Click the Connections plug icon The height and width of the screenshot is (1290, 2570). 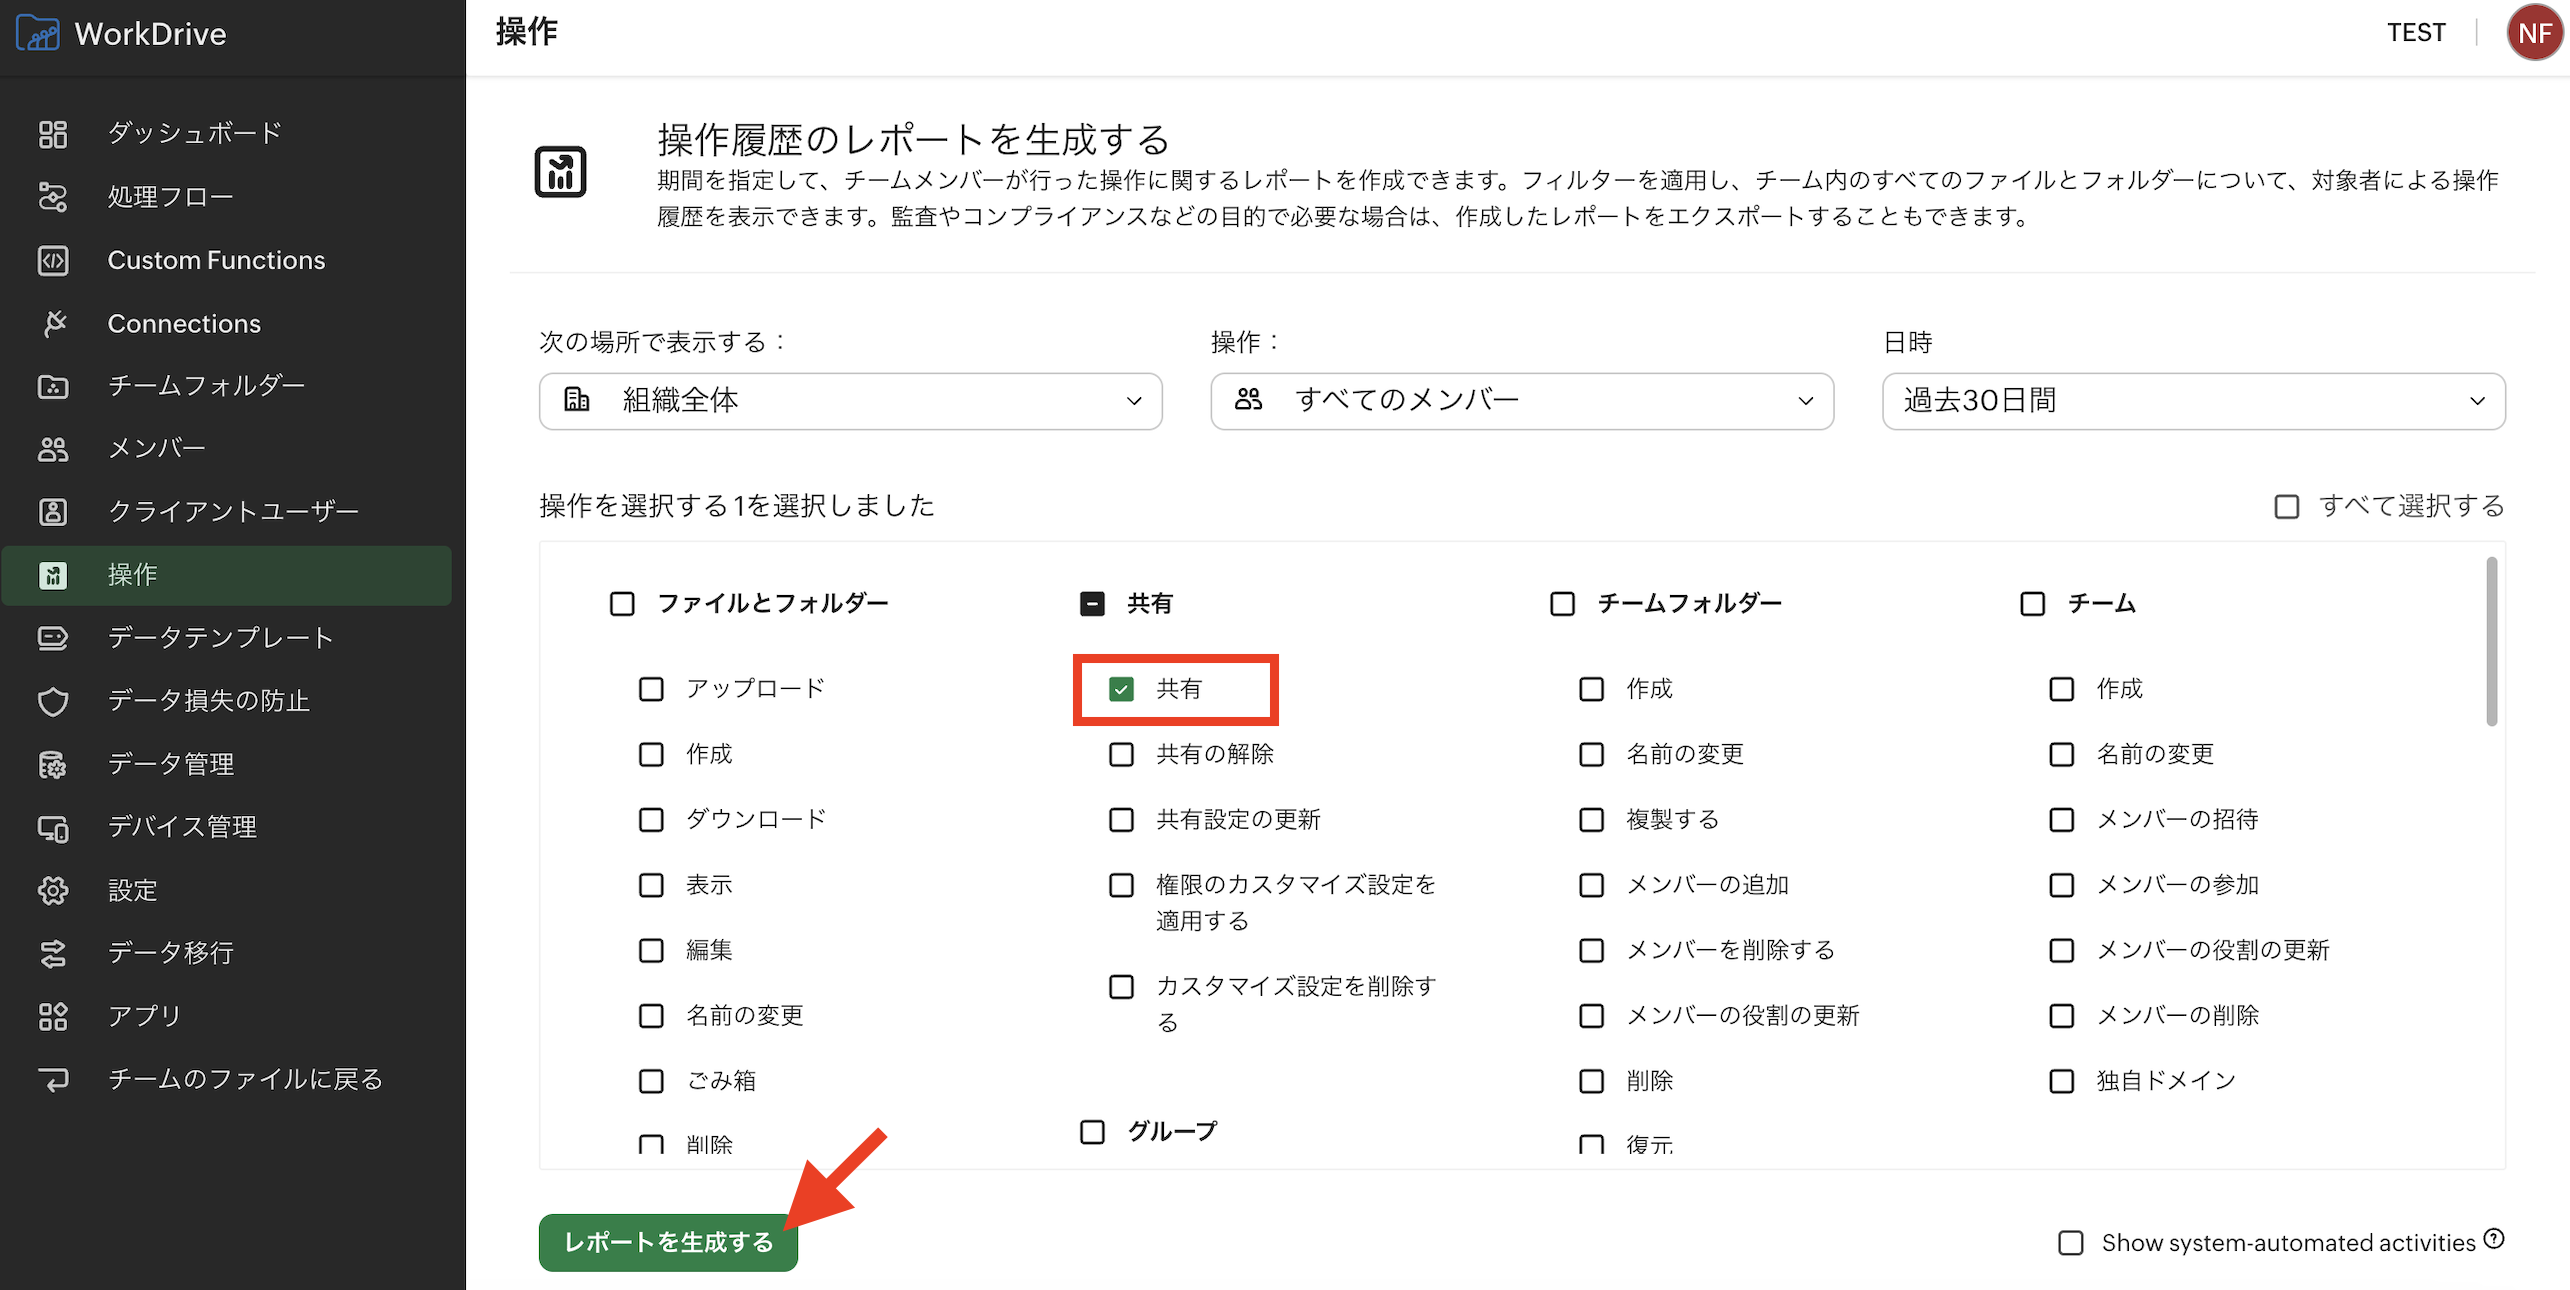click(x=53, y=323)
